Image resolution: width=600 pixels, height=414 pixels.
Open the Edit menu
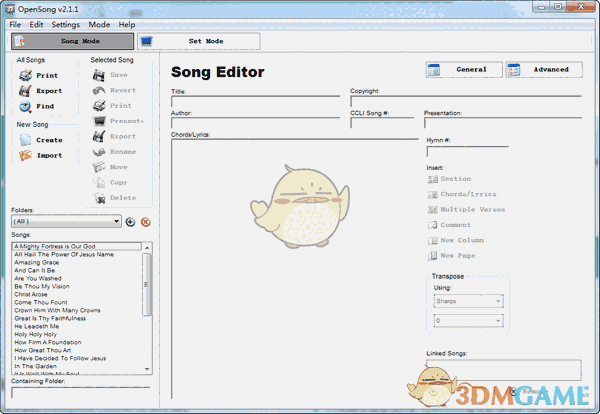click(x=36, y=24)
